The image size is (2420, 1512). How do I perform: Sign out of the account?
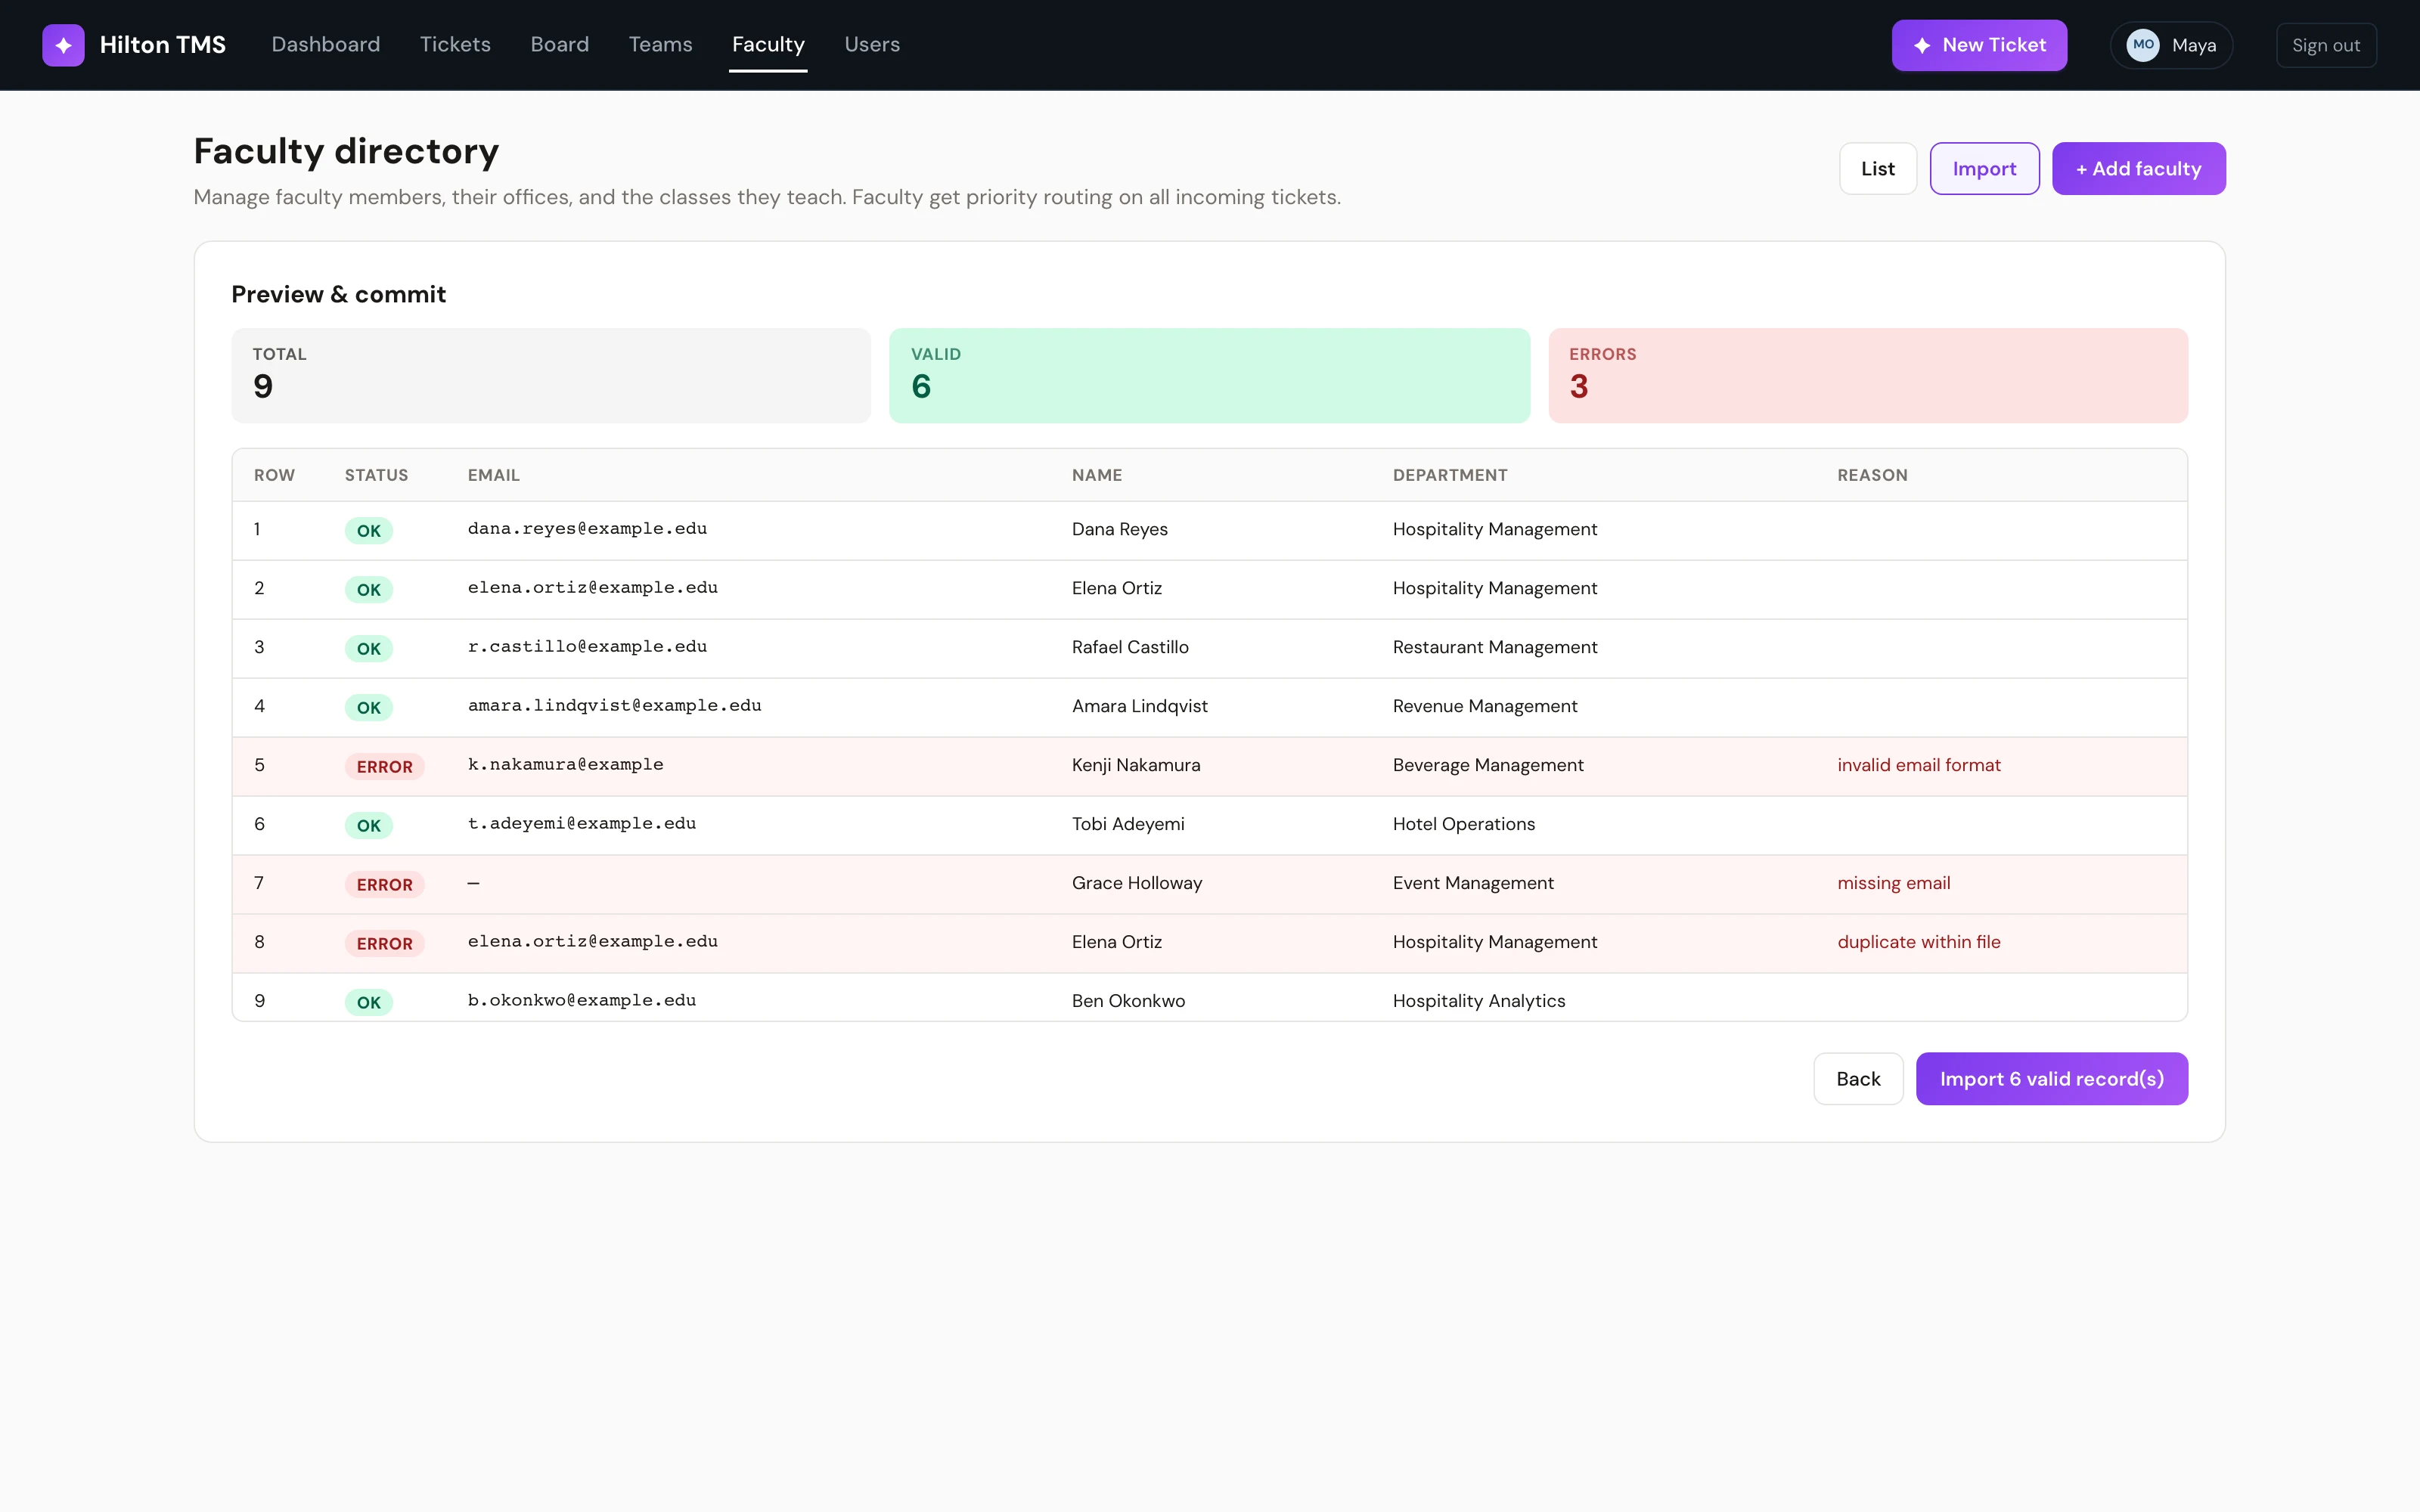click(2326, 45)
